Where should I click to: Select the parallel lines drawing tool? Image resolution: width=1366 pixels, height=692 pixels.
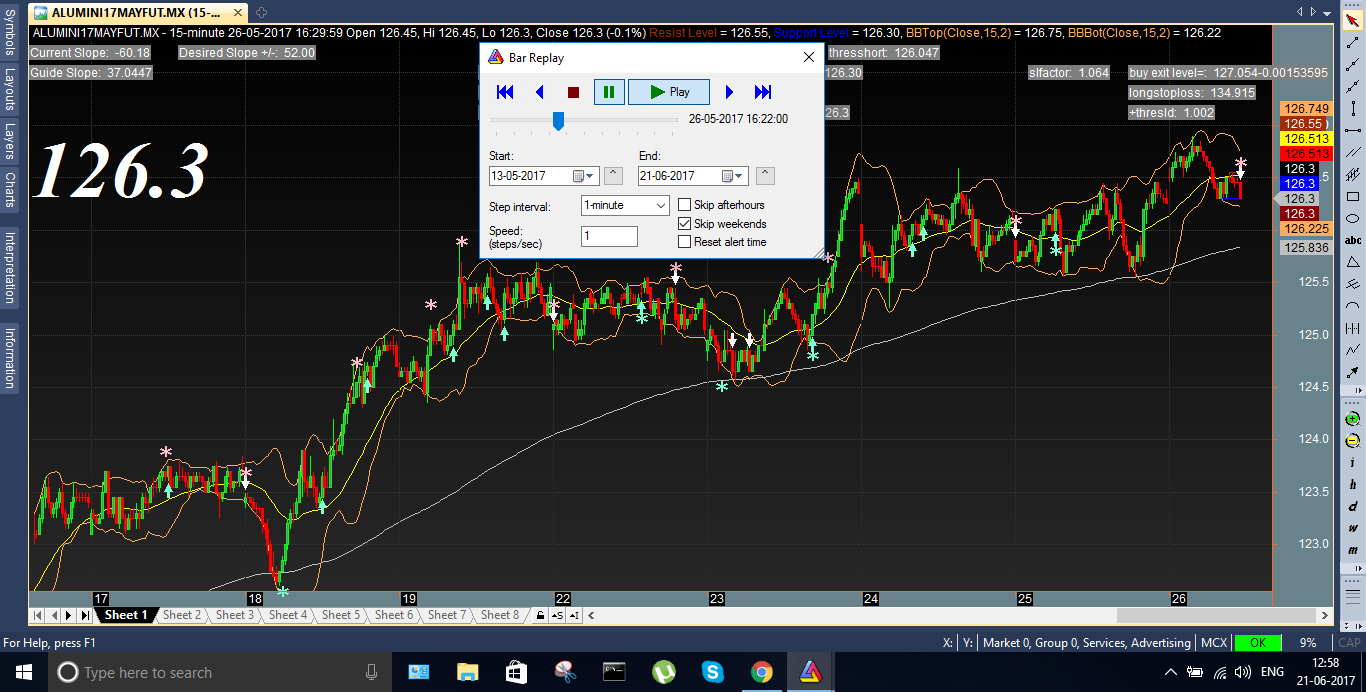pos(1353,152)
